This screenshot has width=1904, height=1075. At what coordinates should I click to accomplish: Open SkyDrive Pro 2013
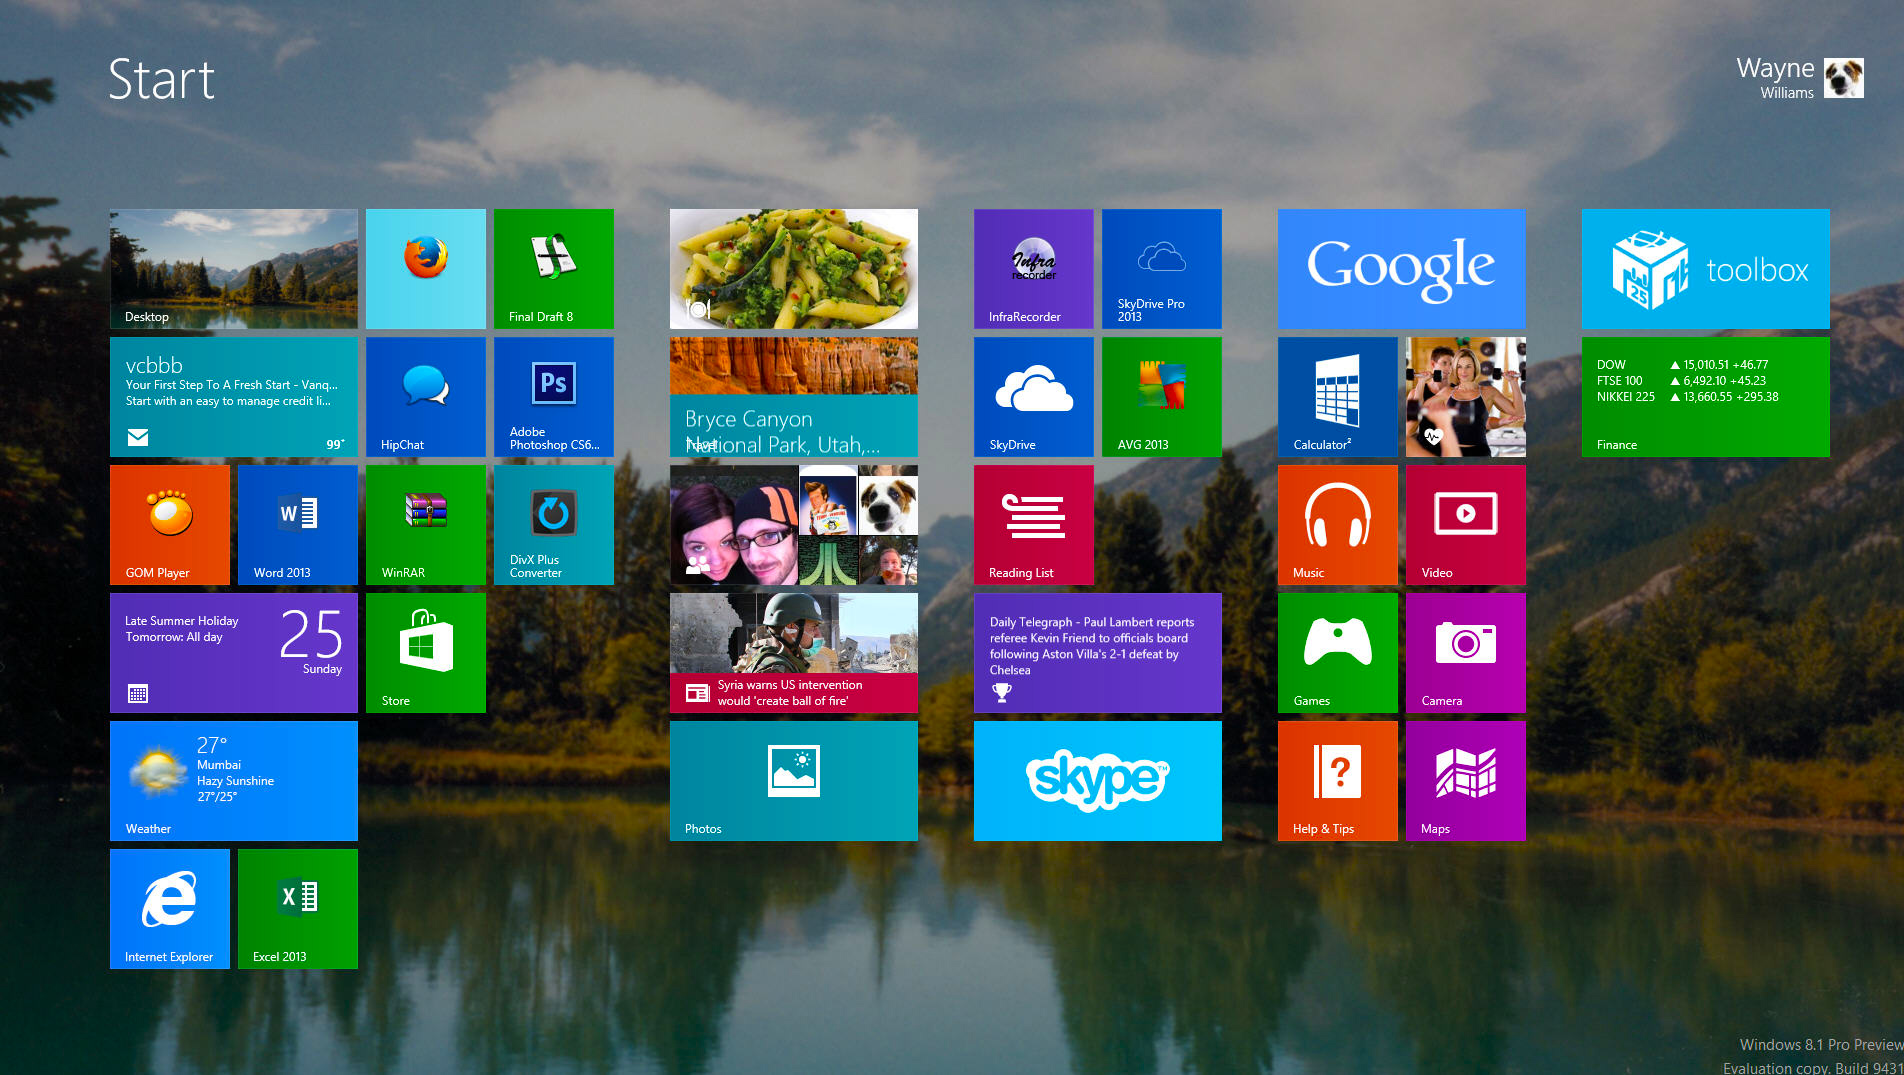1161,268
